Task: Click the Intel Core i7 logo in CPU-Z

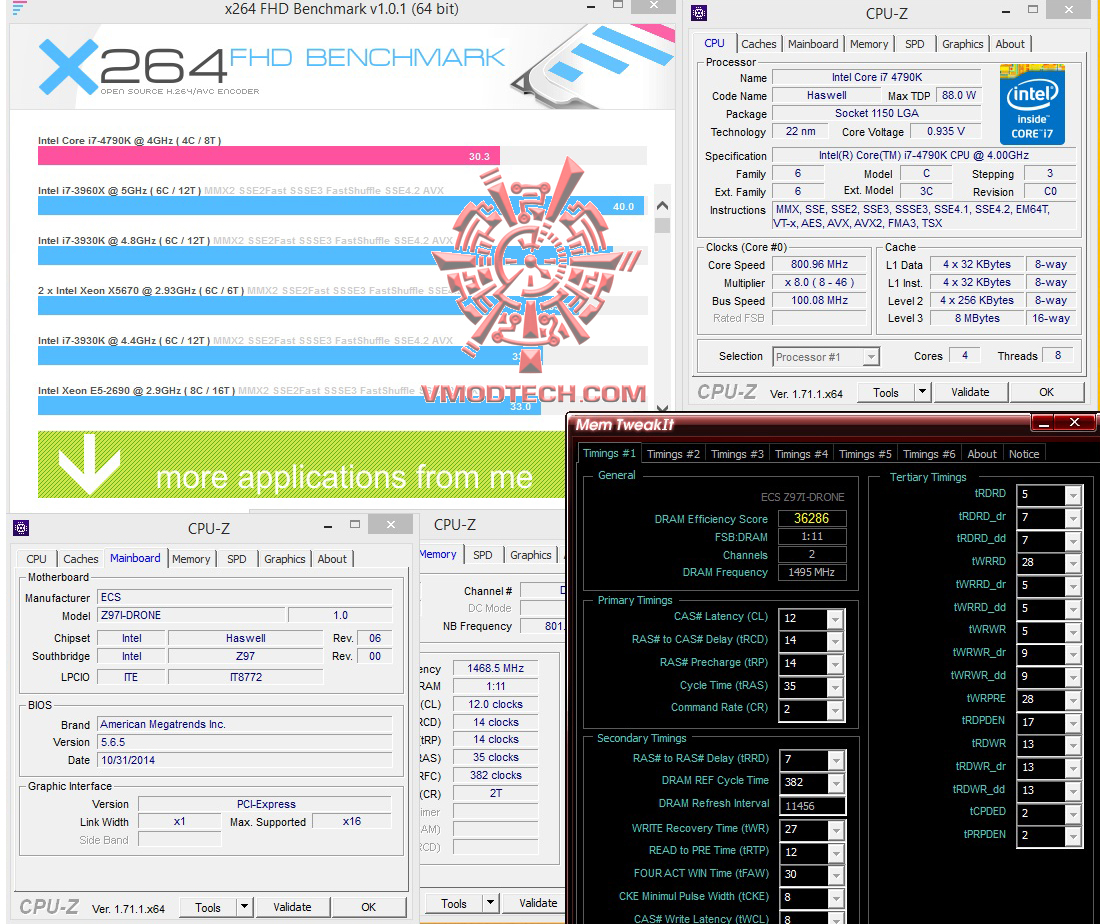Action: [1032, 105]
